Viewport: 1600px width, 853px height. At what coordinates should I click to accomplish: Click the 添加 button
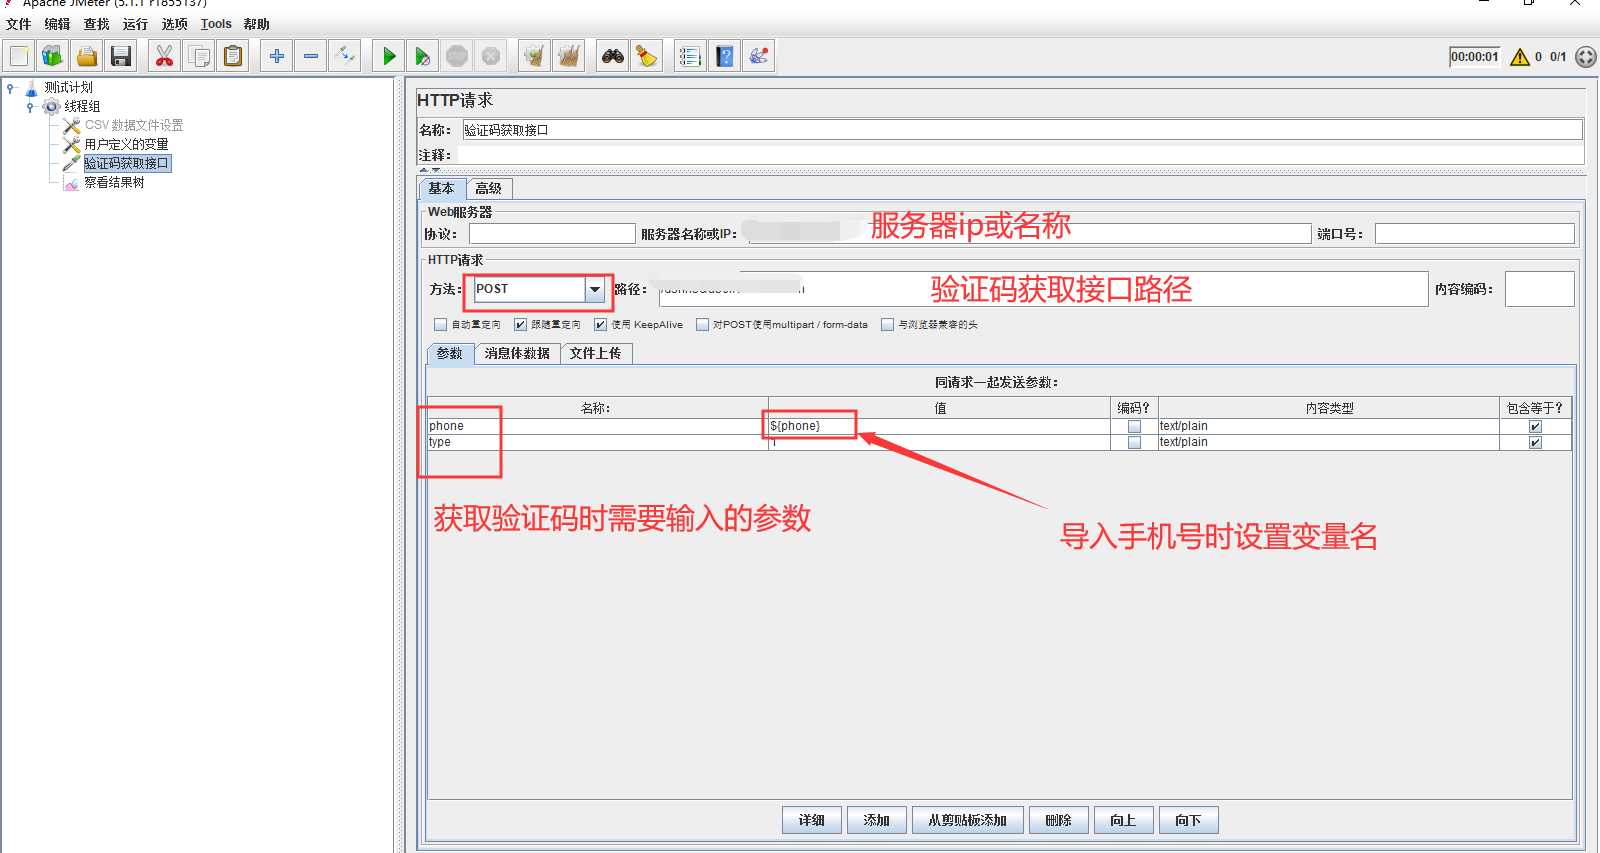coord(877,820)
